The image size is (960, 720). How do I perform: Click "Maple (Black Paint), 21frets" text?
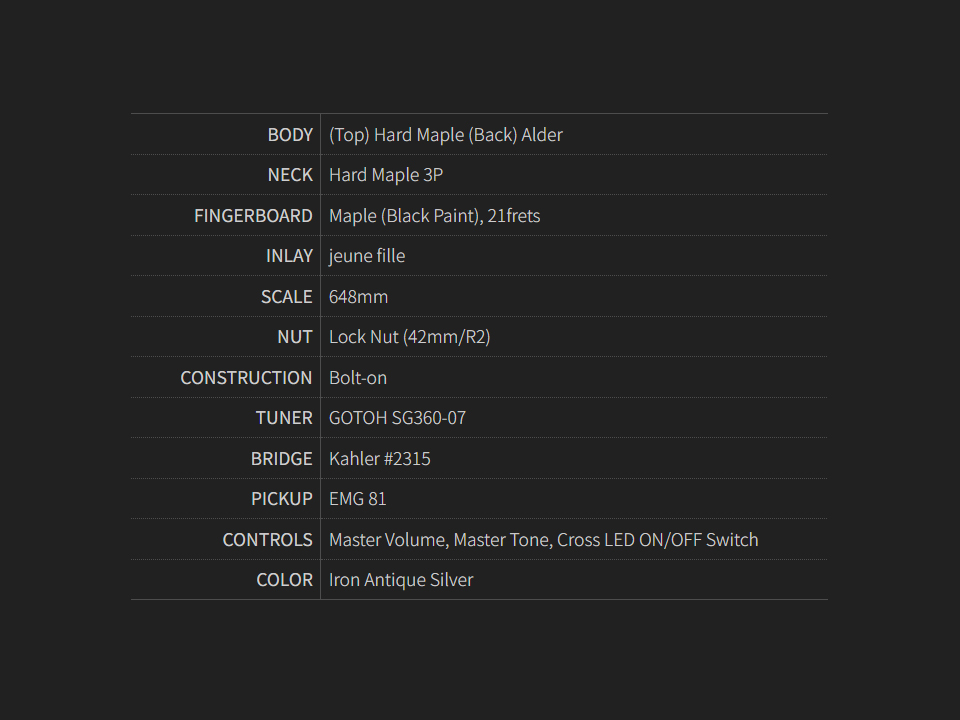pos(434,216)
